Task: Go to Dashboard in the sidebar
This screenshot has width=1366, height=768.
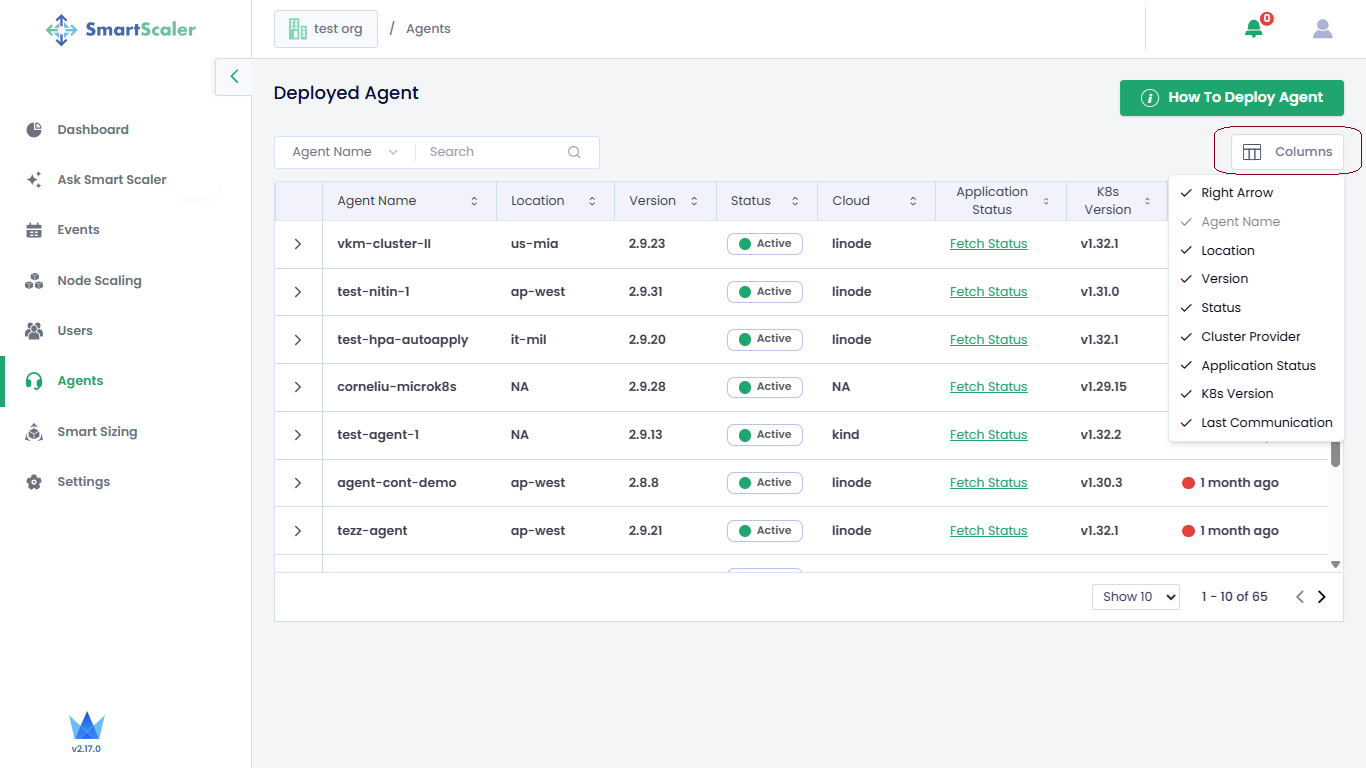Action: tap(92, 130)
